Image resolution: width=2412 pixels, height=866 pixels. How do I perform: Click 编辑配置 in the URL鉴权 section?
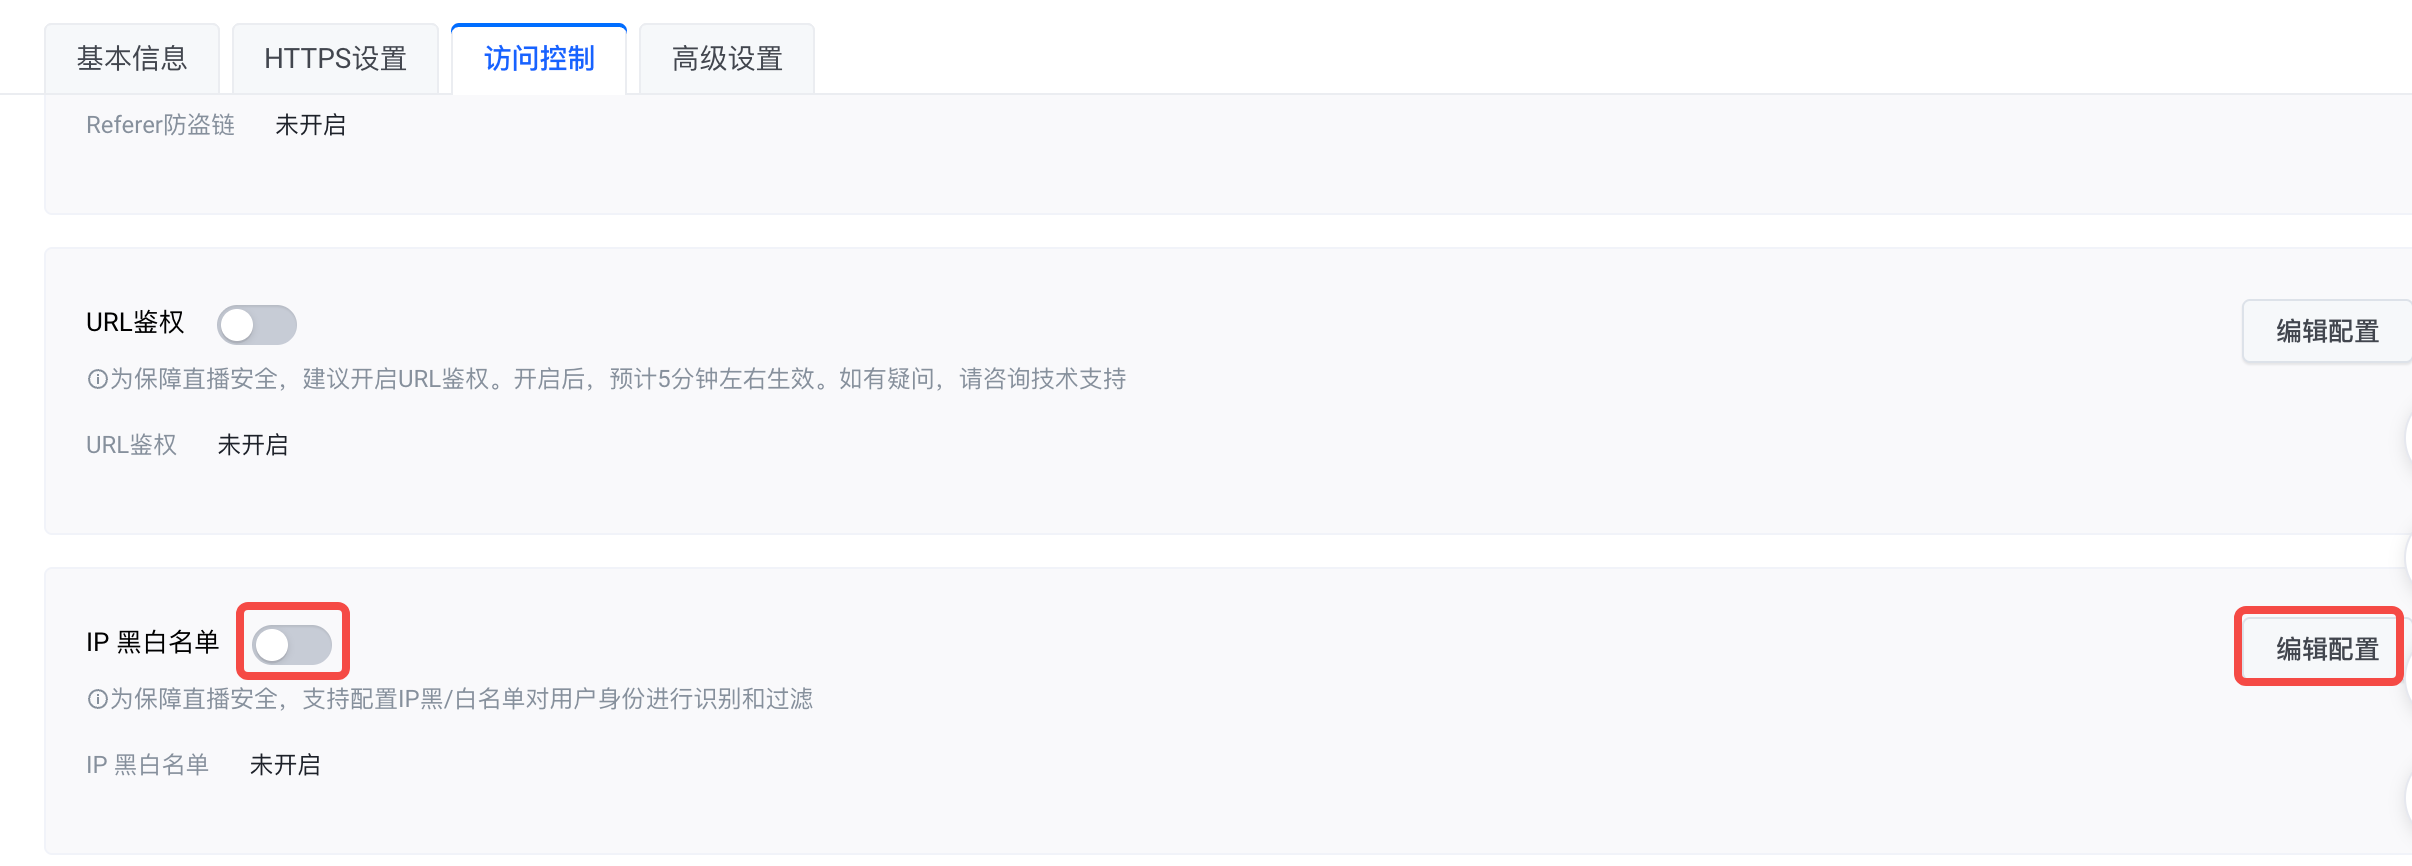click(x=2327, y=331)
